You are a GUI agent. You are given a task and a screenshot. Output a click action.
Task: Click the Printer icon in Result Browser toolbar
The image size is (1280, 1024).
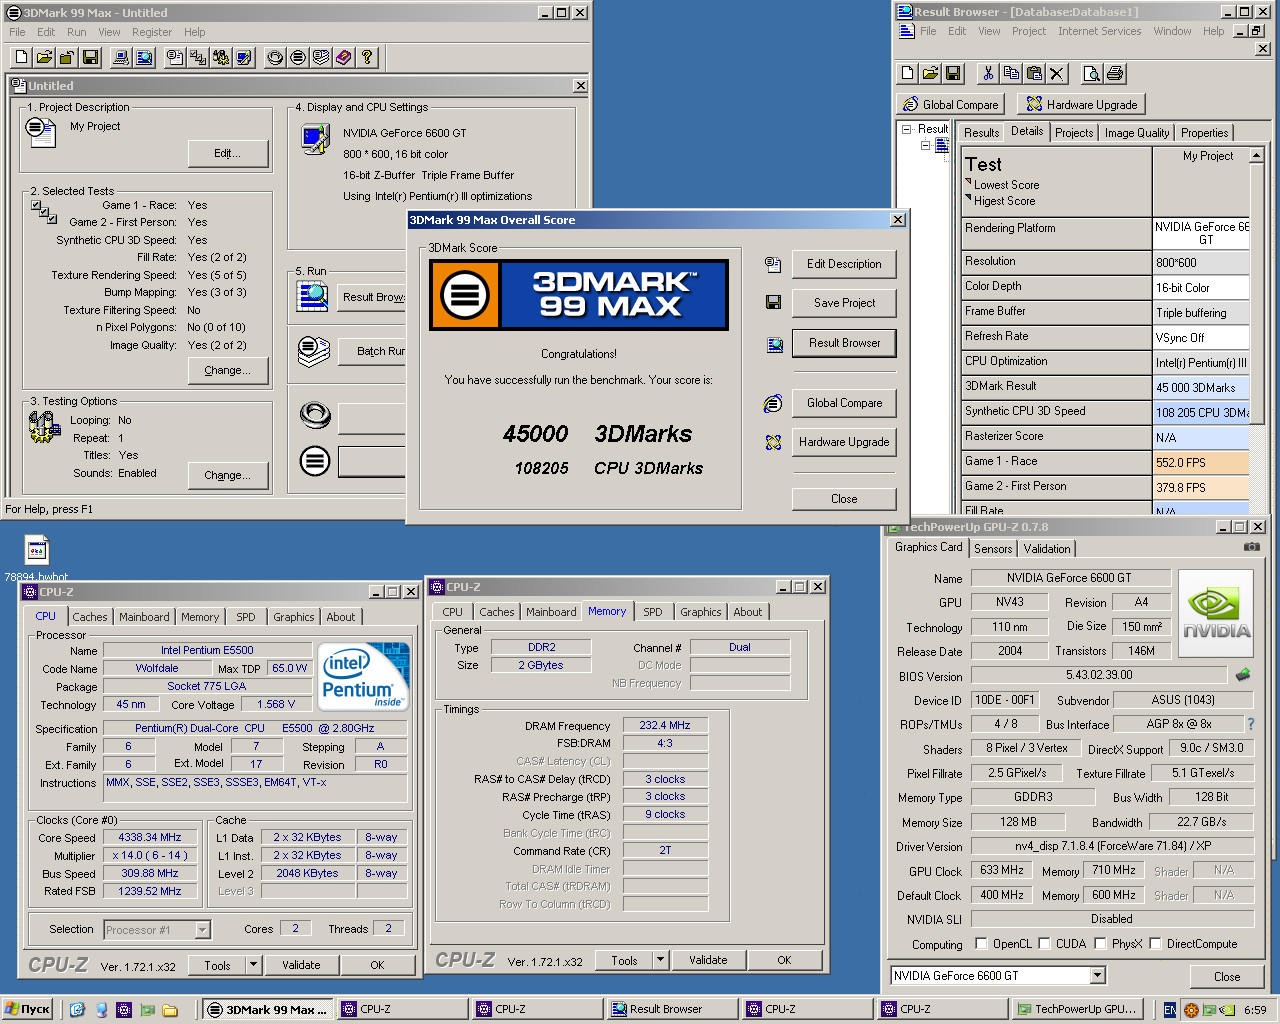point(1115,73)
